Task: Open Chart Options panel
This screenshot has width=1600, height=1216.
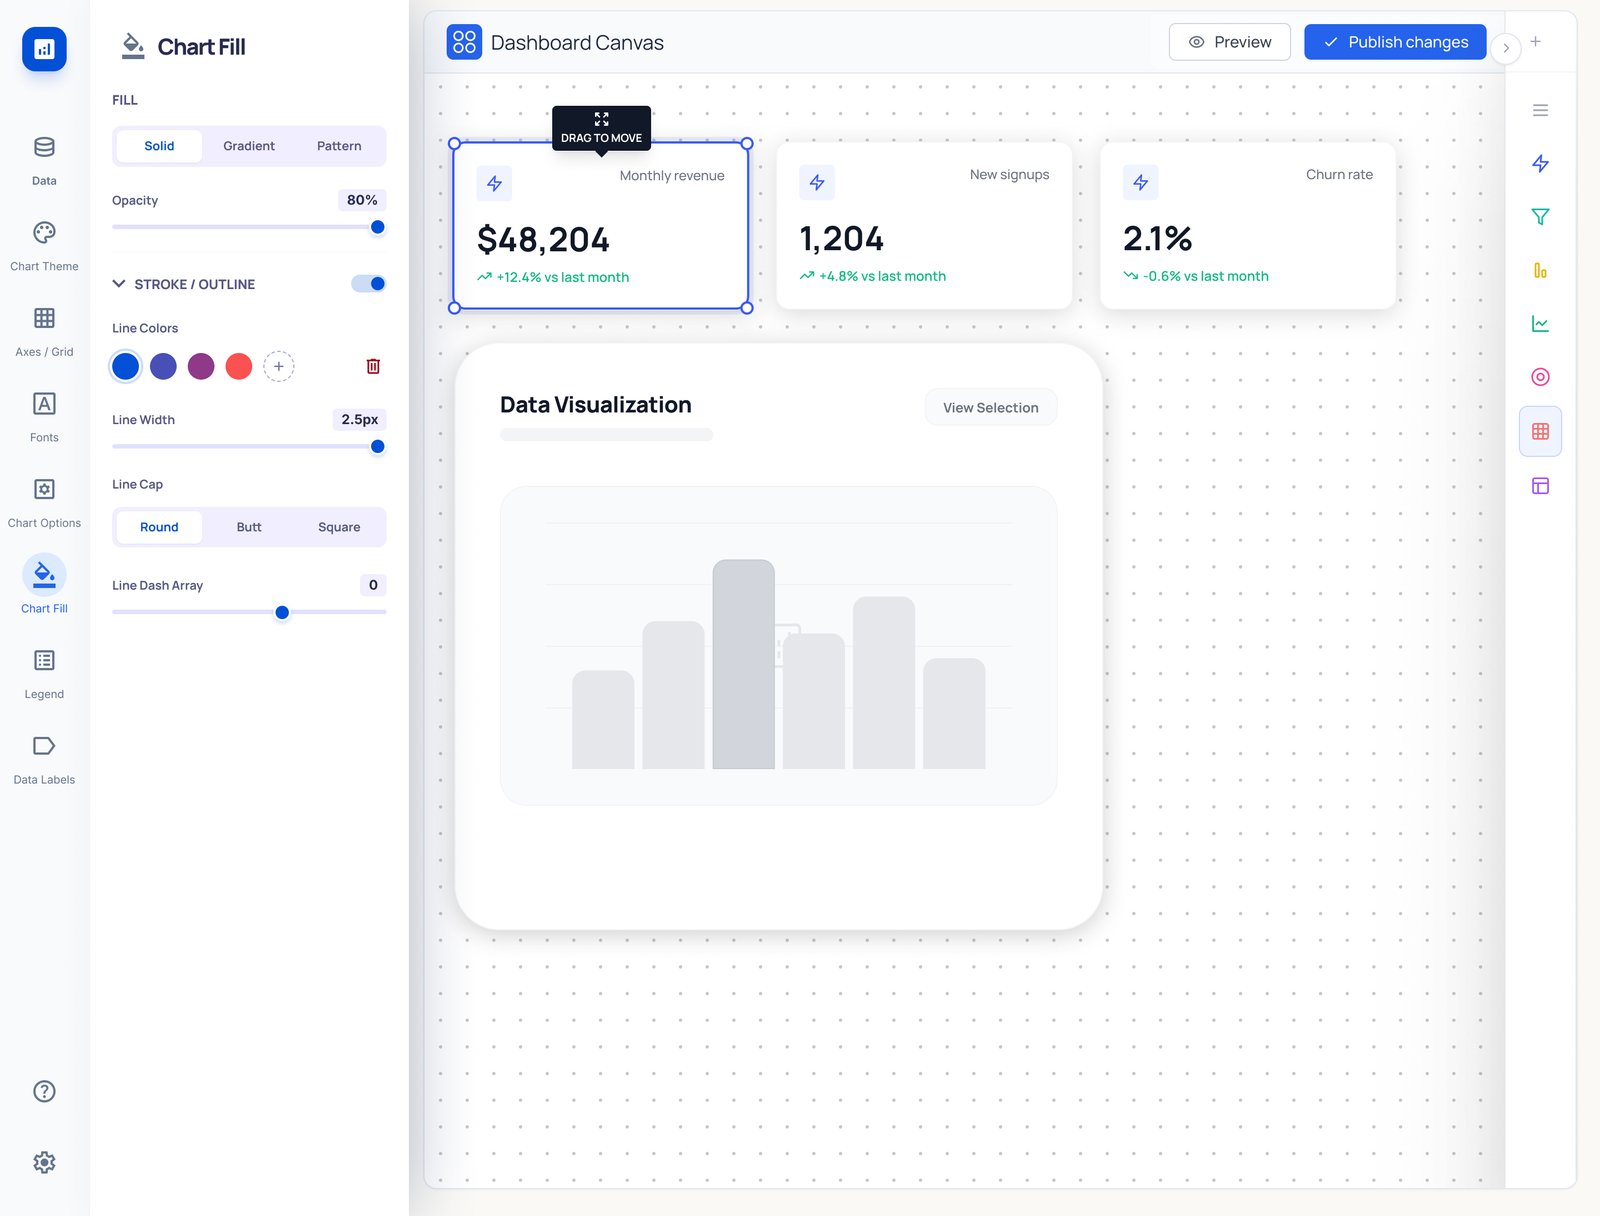Action: click(x=44, y=502)
